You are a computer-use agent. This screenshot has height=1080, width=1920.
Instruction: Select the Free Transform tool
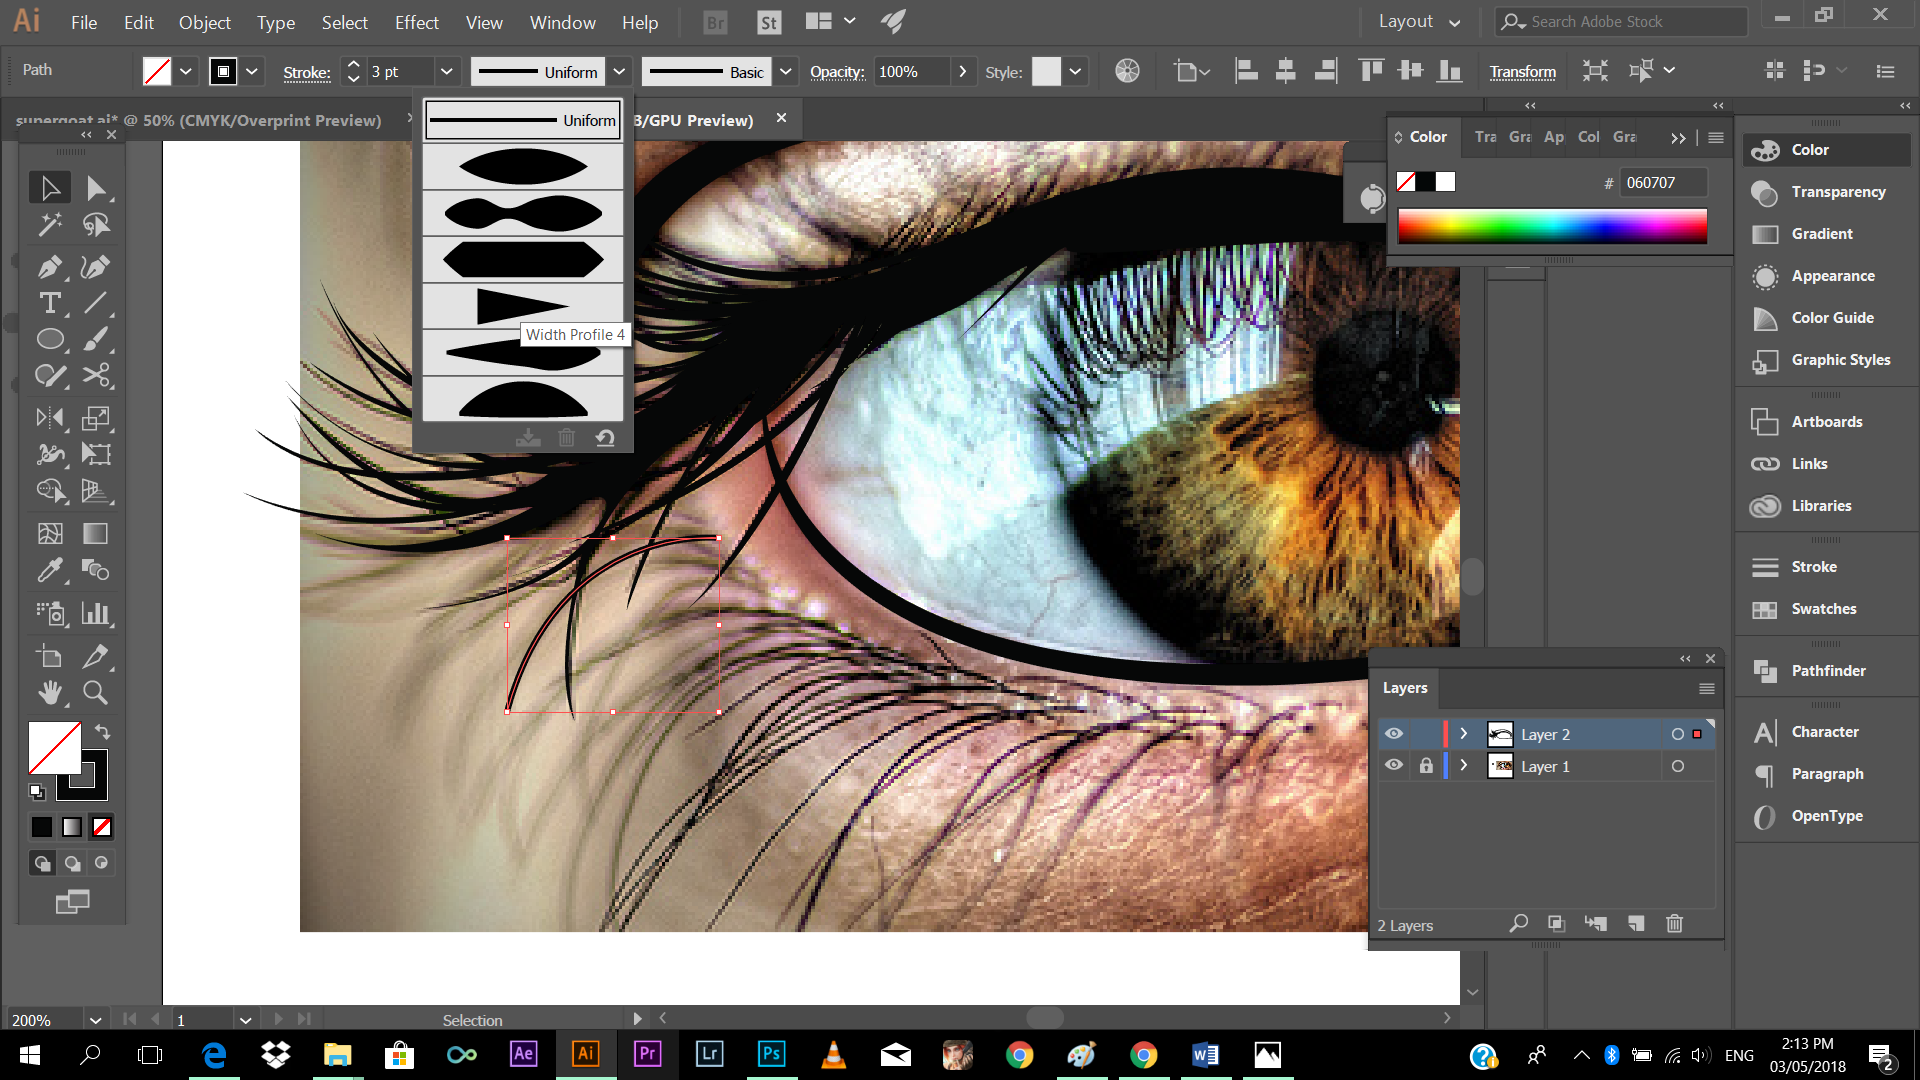point(96,454)
